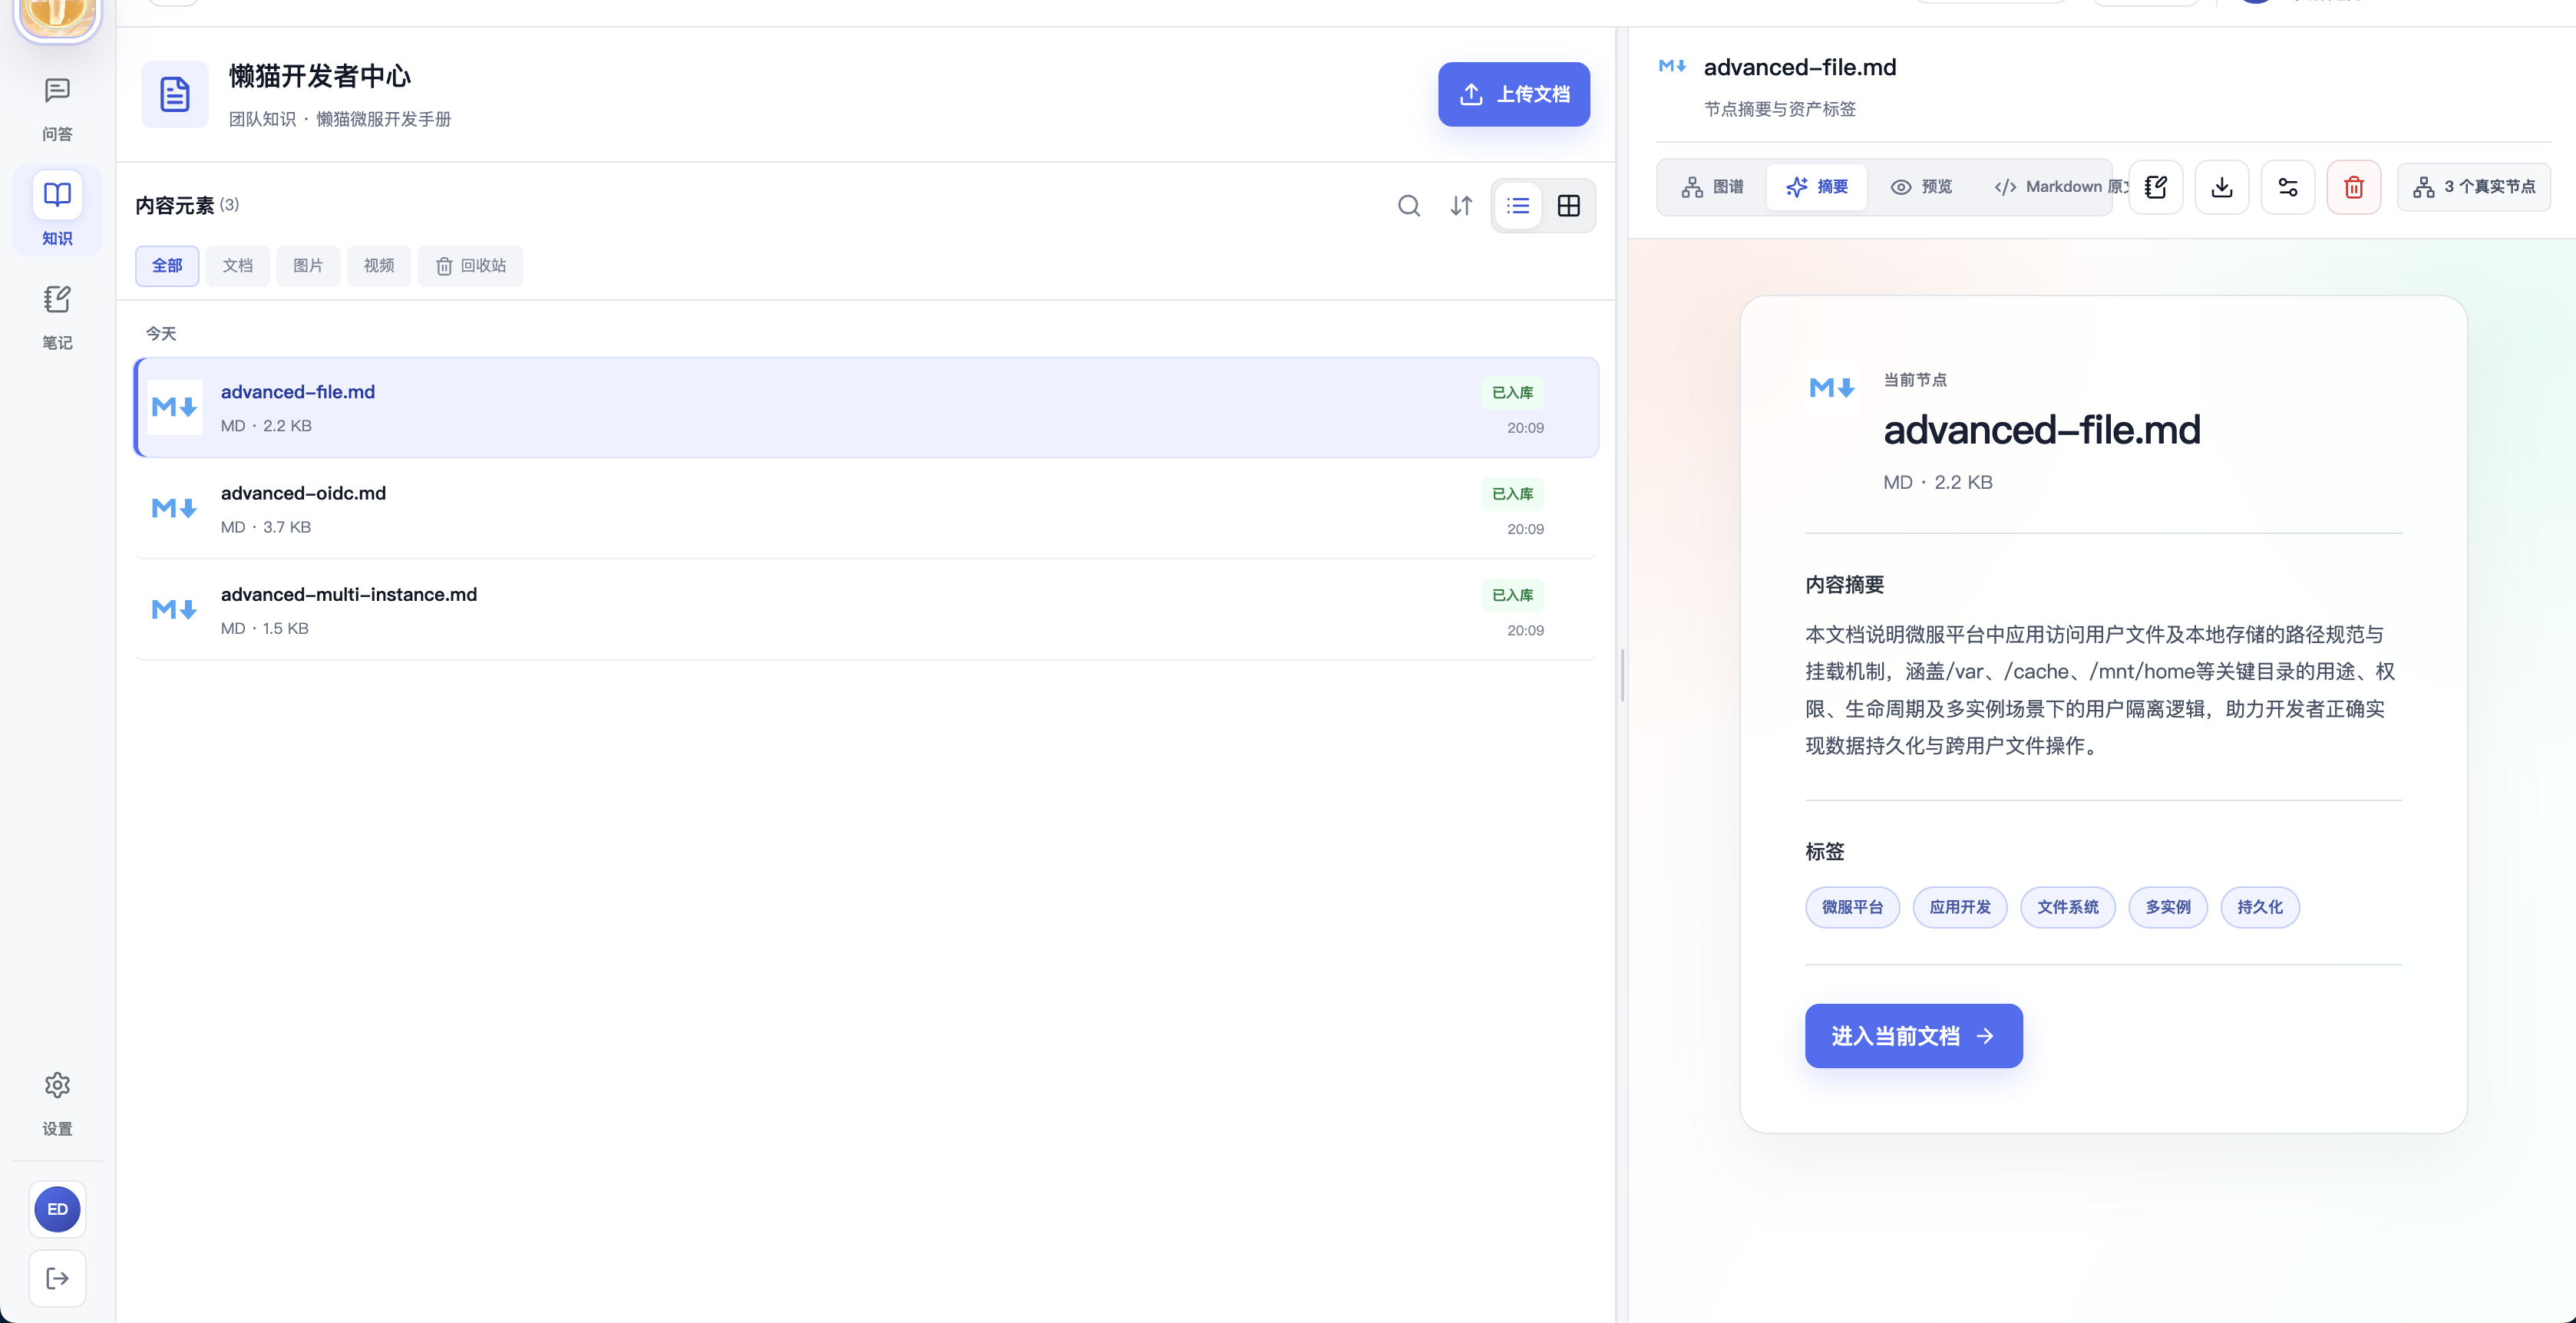Screen dimensions: 2576x1323
Task: Click the large markdown icon in summary card
Action: point(1832,387)
